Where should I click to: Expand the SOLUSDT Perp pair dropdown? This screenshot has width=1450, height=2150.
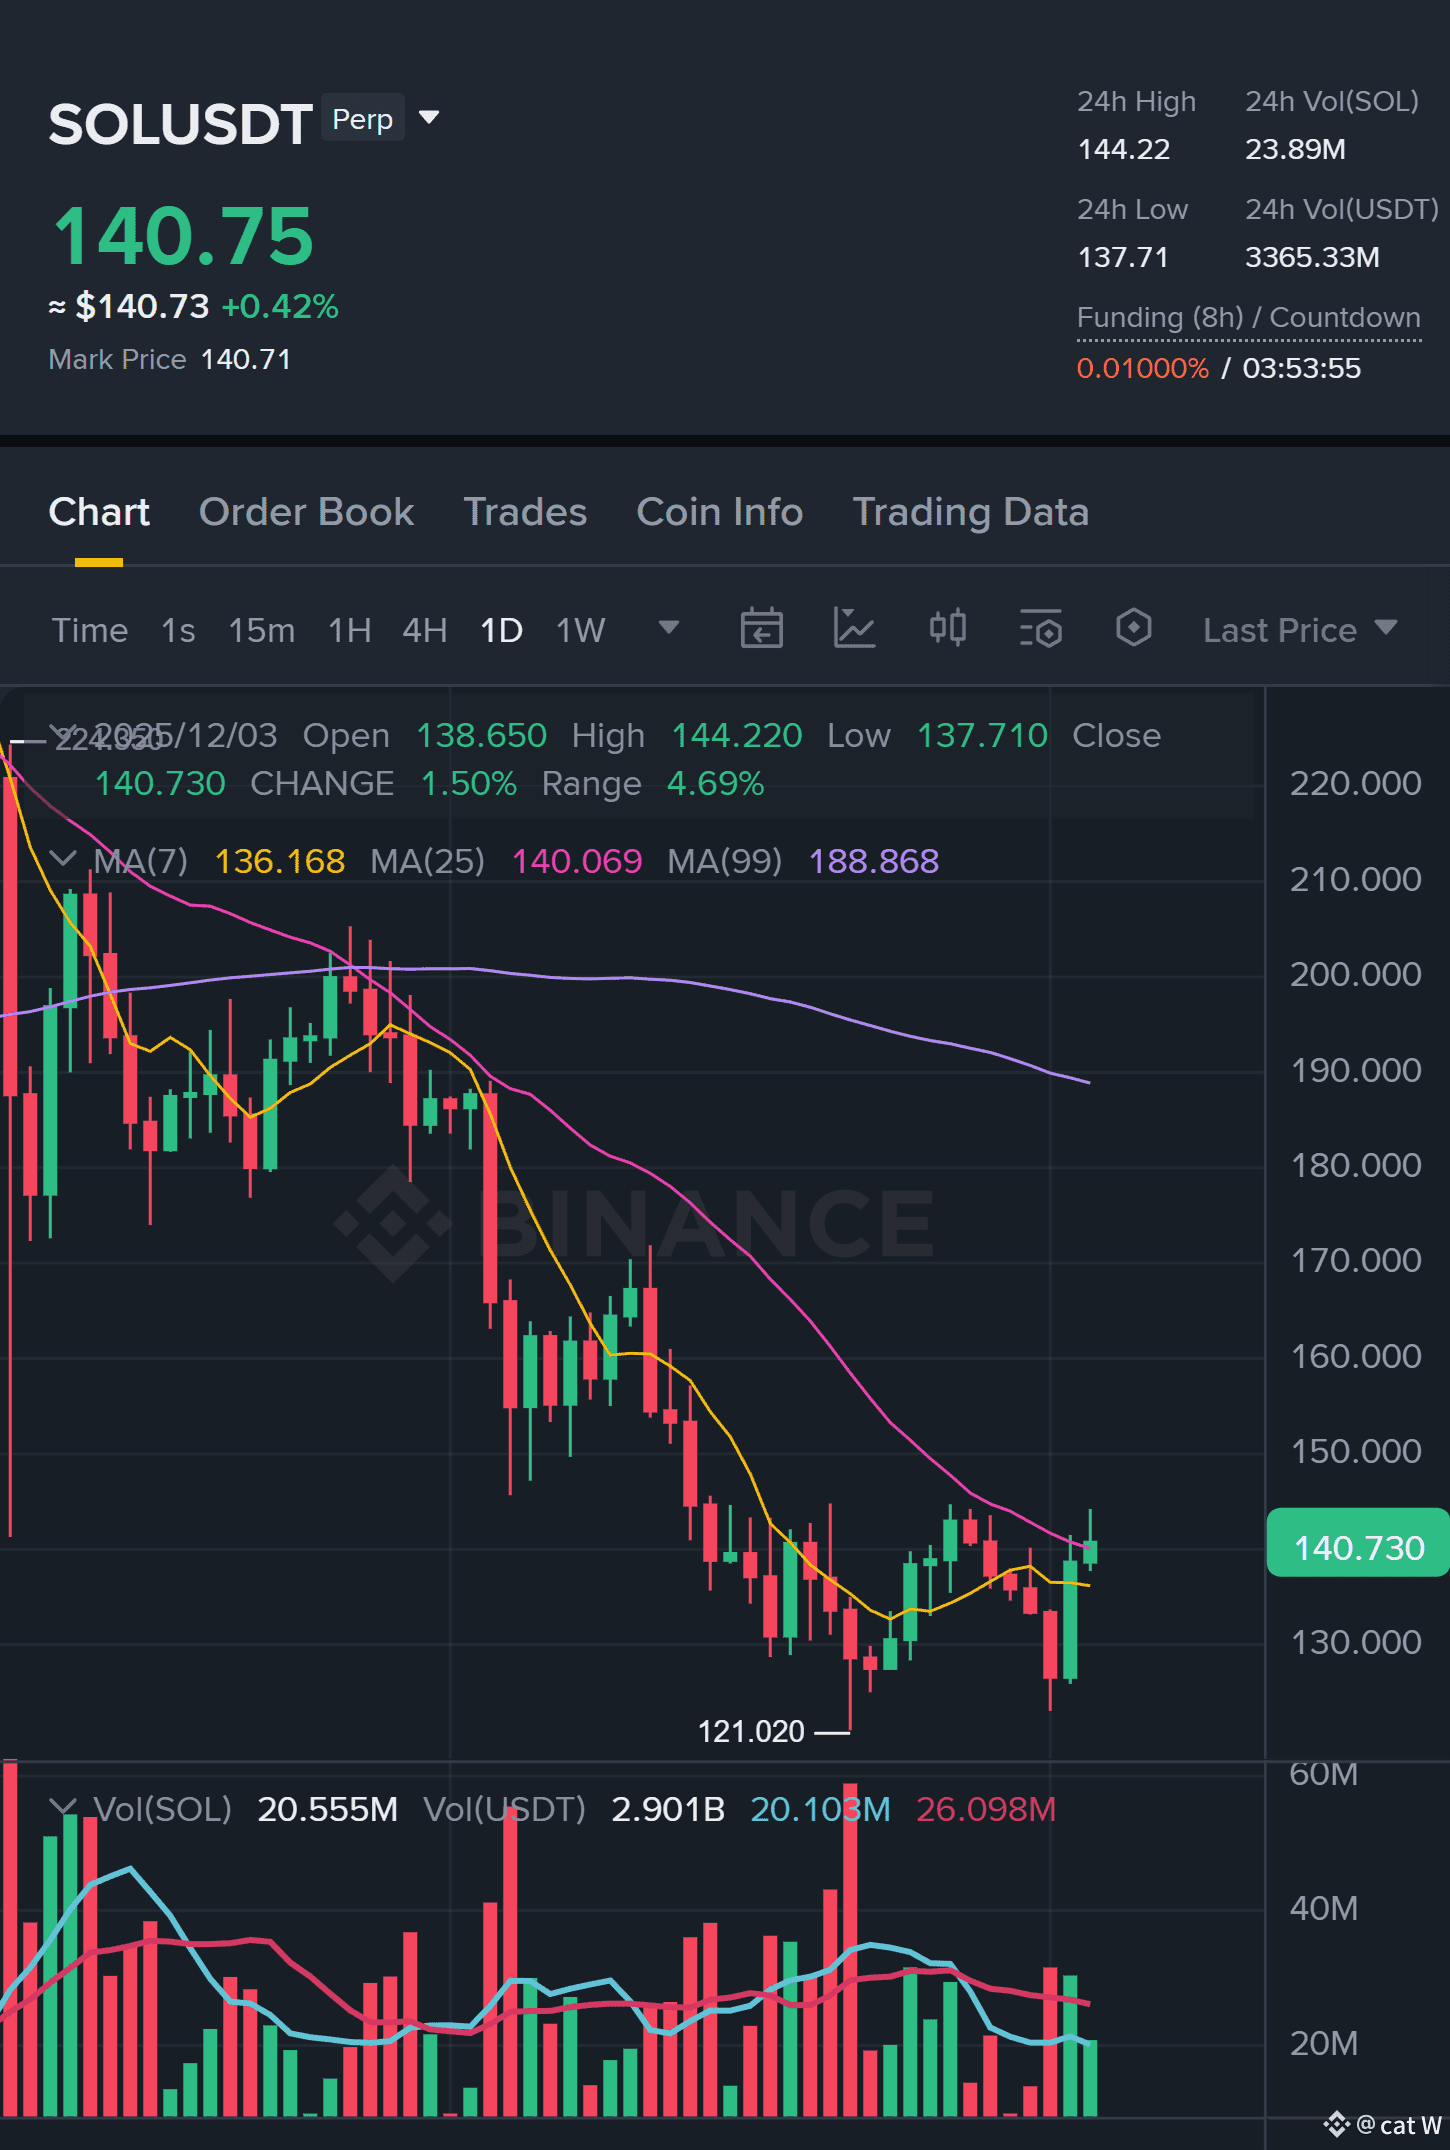point(429,118)
